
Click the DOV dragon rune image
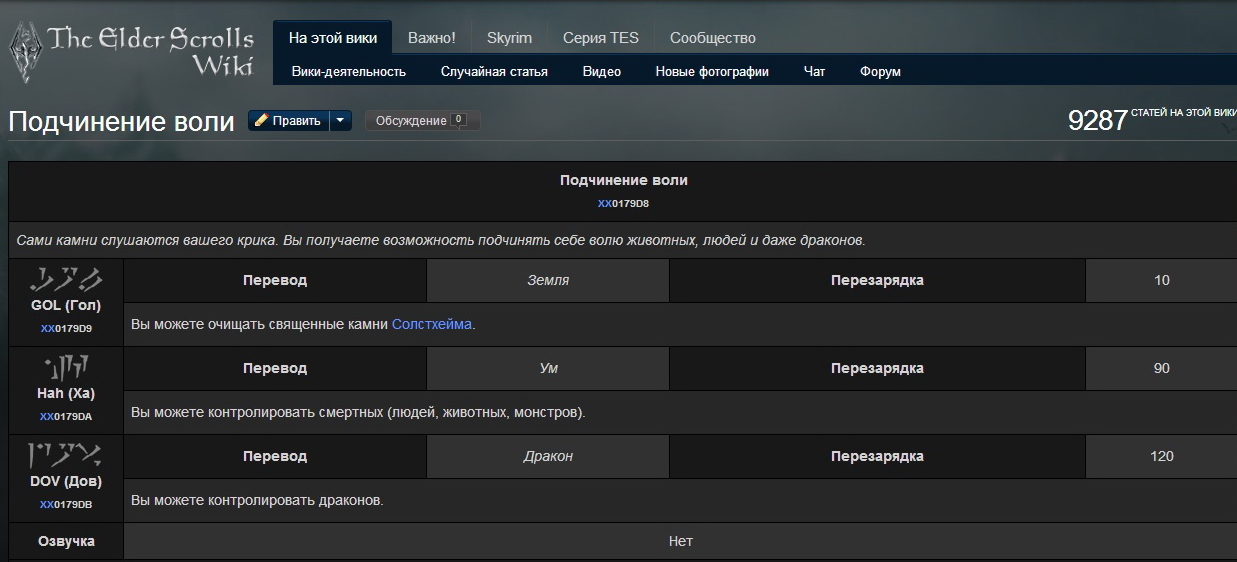[66, 455]
